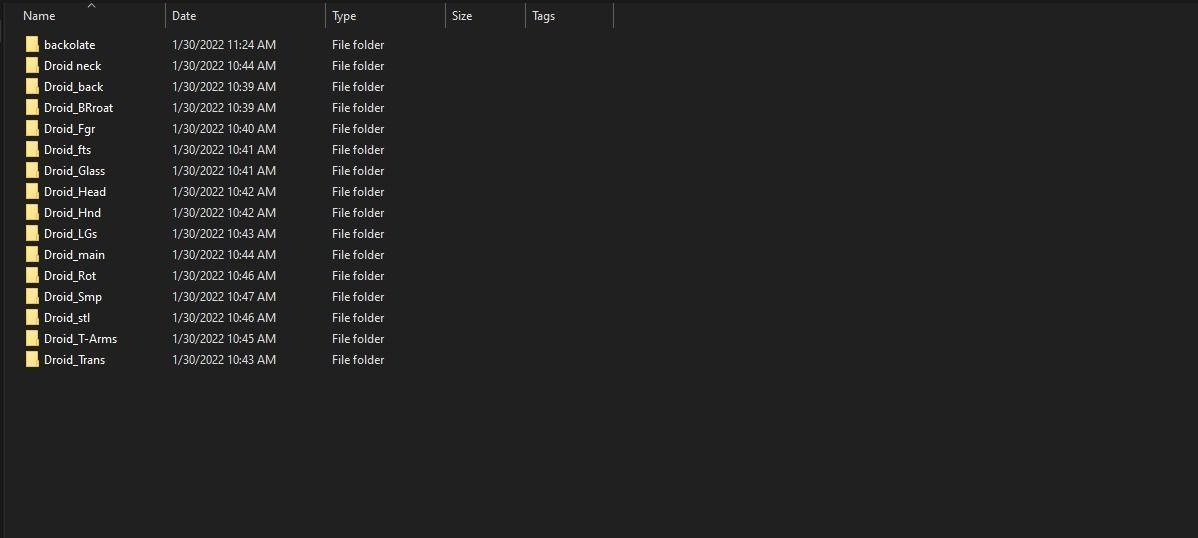Click the 'Droid_Head' folder name
1198x538 pixels.
[75, 192]
